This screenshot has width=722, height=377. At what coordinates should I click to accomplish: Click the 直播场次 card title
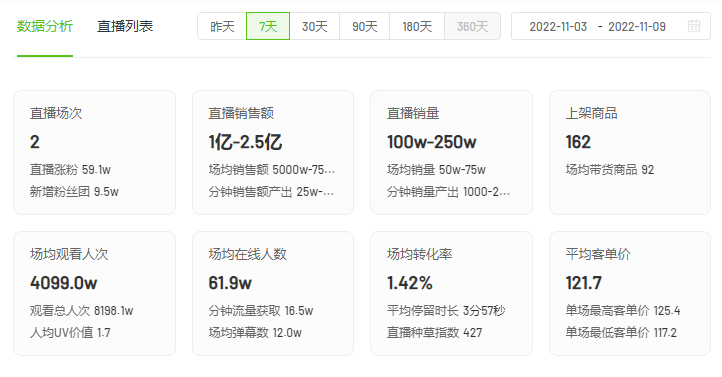point(56,113)
